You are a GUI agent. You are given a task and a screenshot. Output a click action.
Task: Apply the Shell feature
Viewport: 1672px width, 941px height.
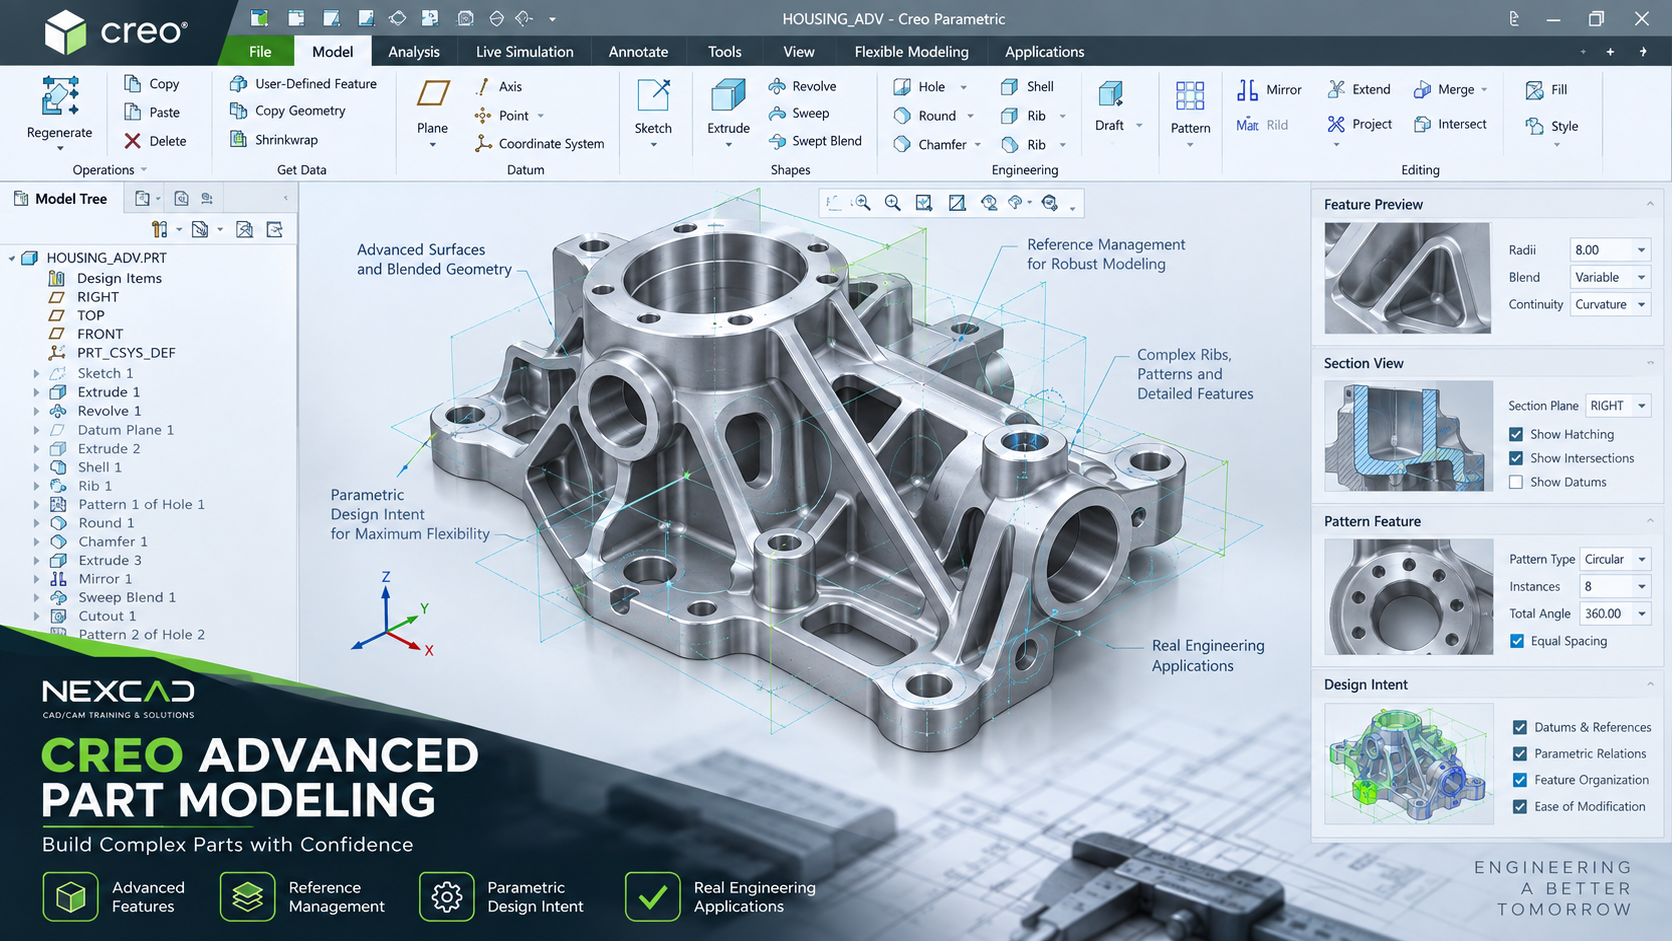(1027, 87)
